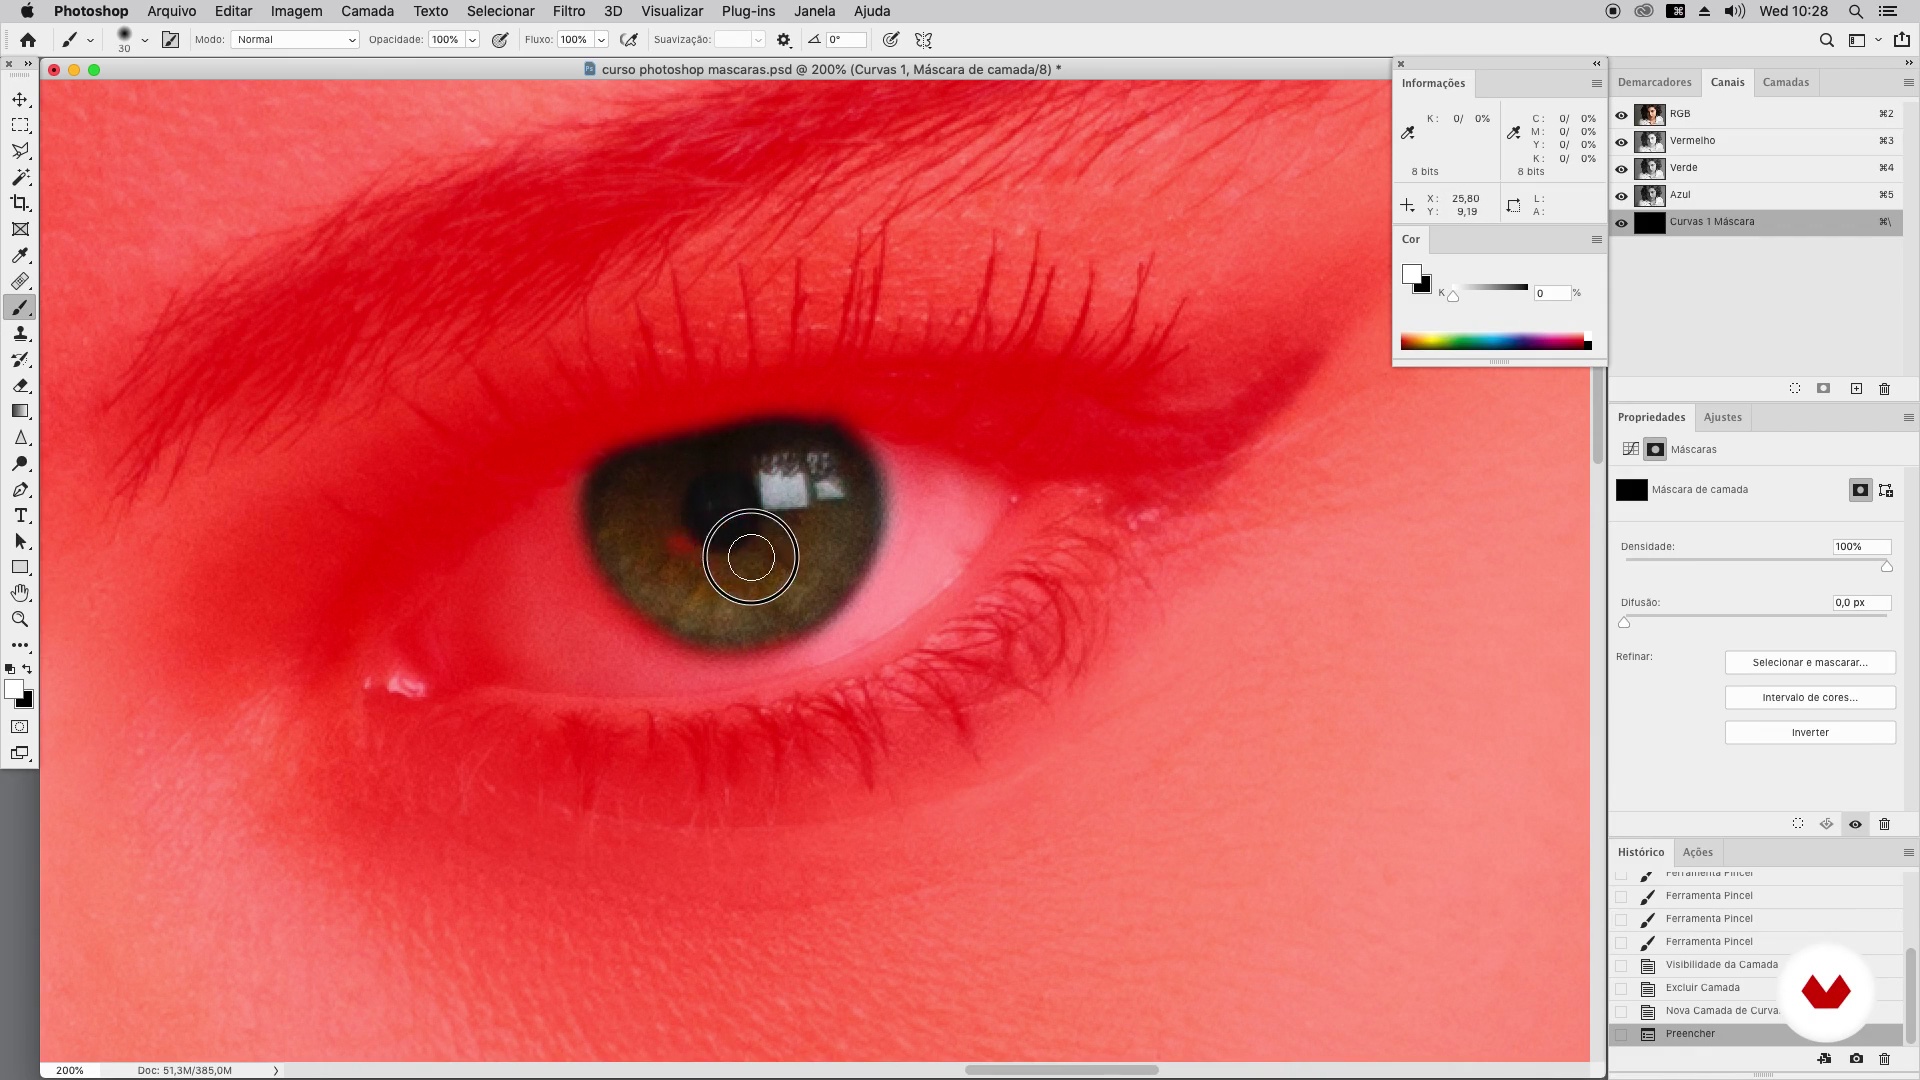1920x1080 pixels.
Task: Select the Crop tool
Action: coord(20,203)
